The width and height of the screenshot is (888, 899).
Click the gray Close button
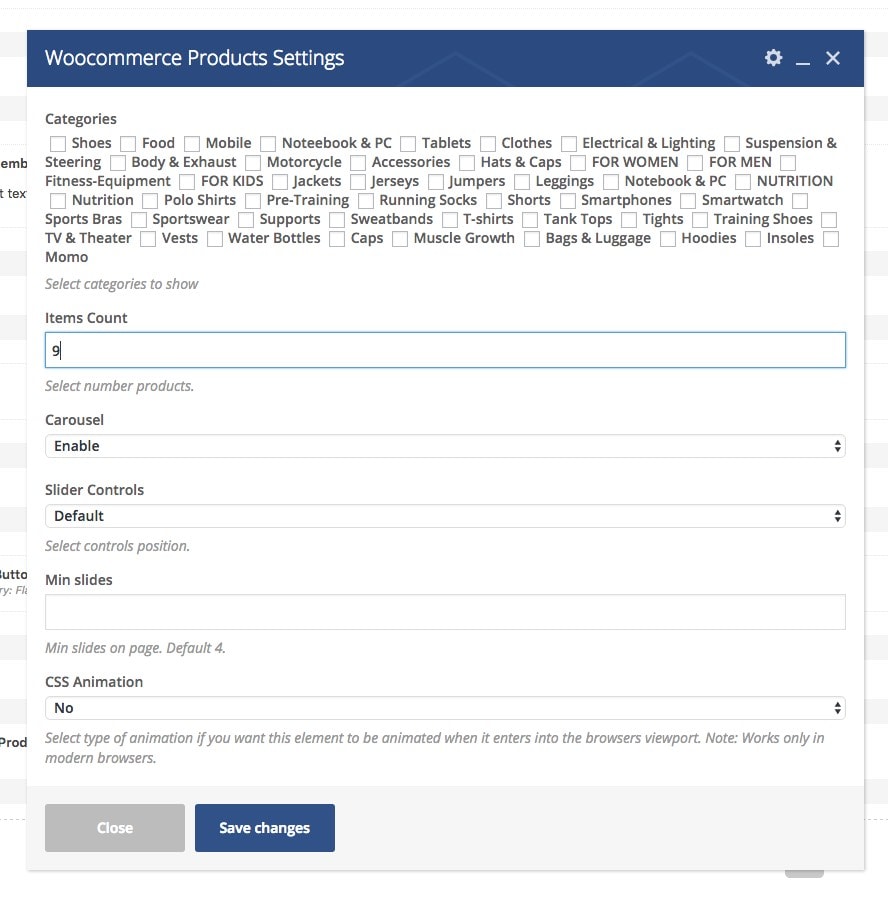click(x=115, y=828)
